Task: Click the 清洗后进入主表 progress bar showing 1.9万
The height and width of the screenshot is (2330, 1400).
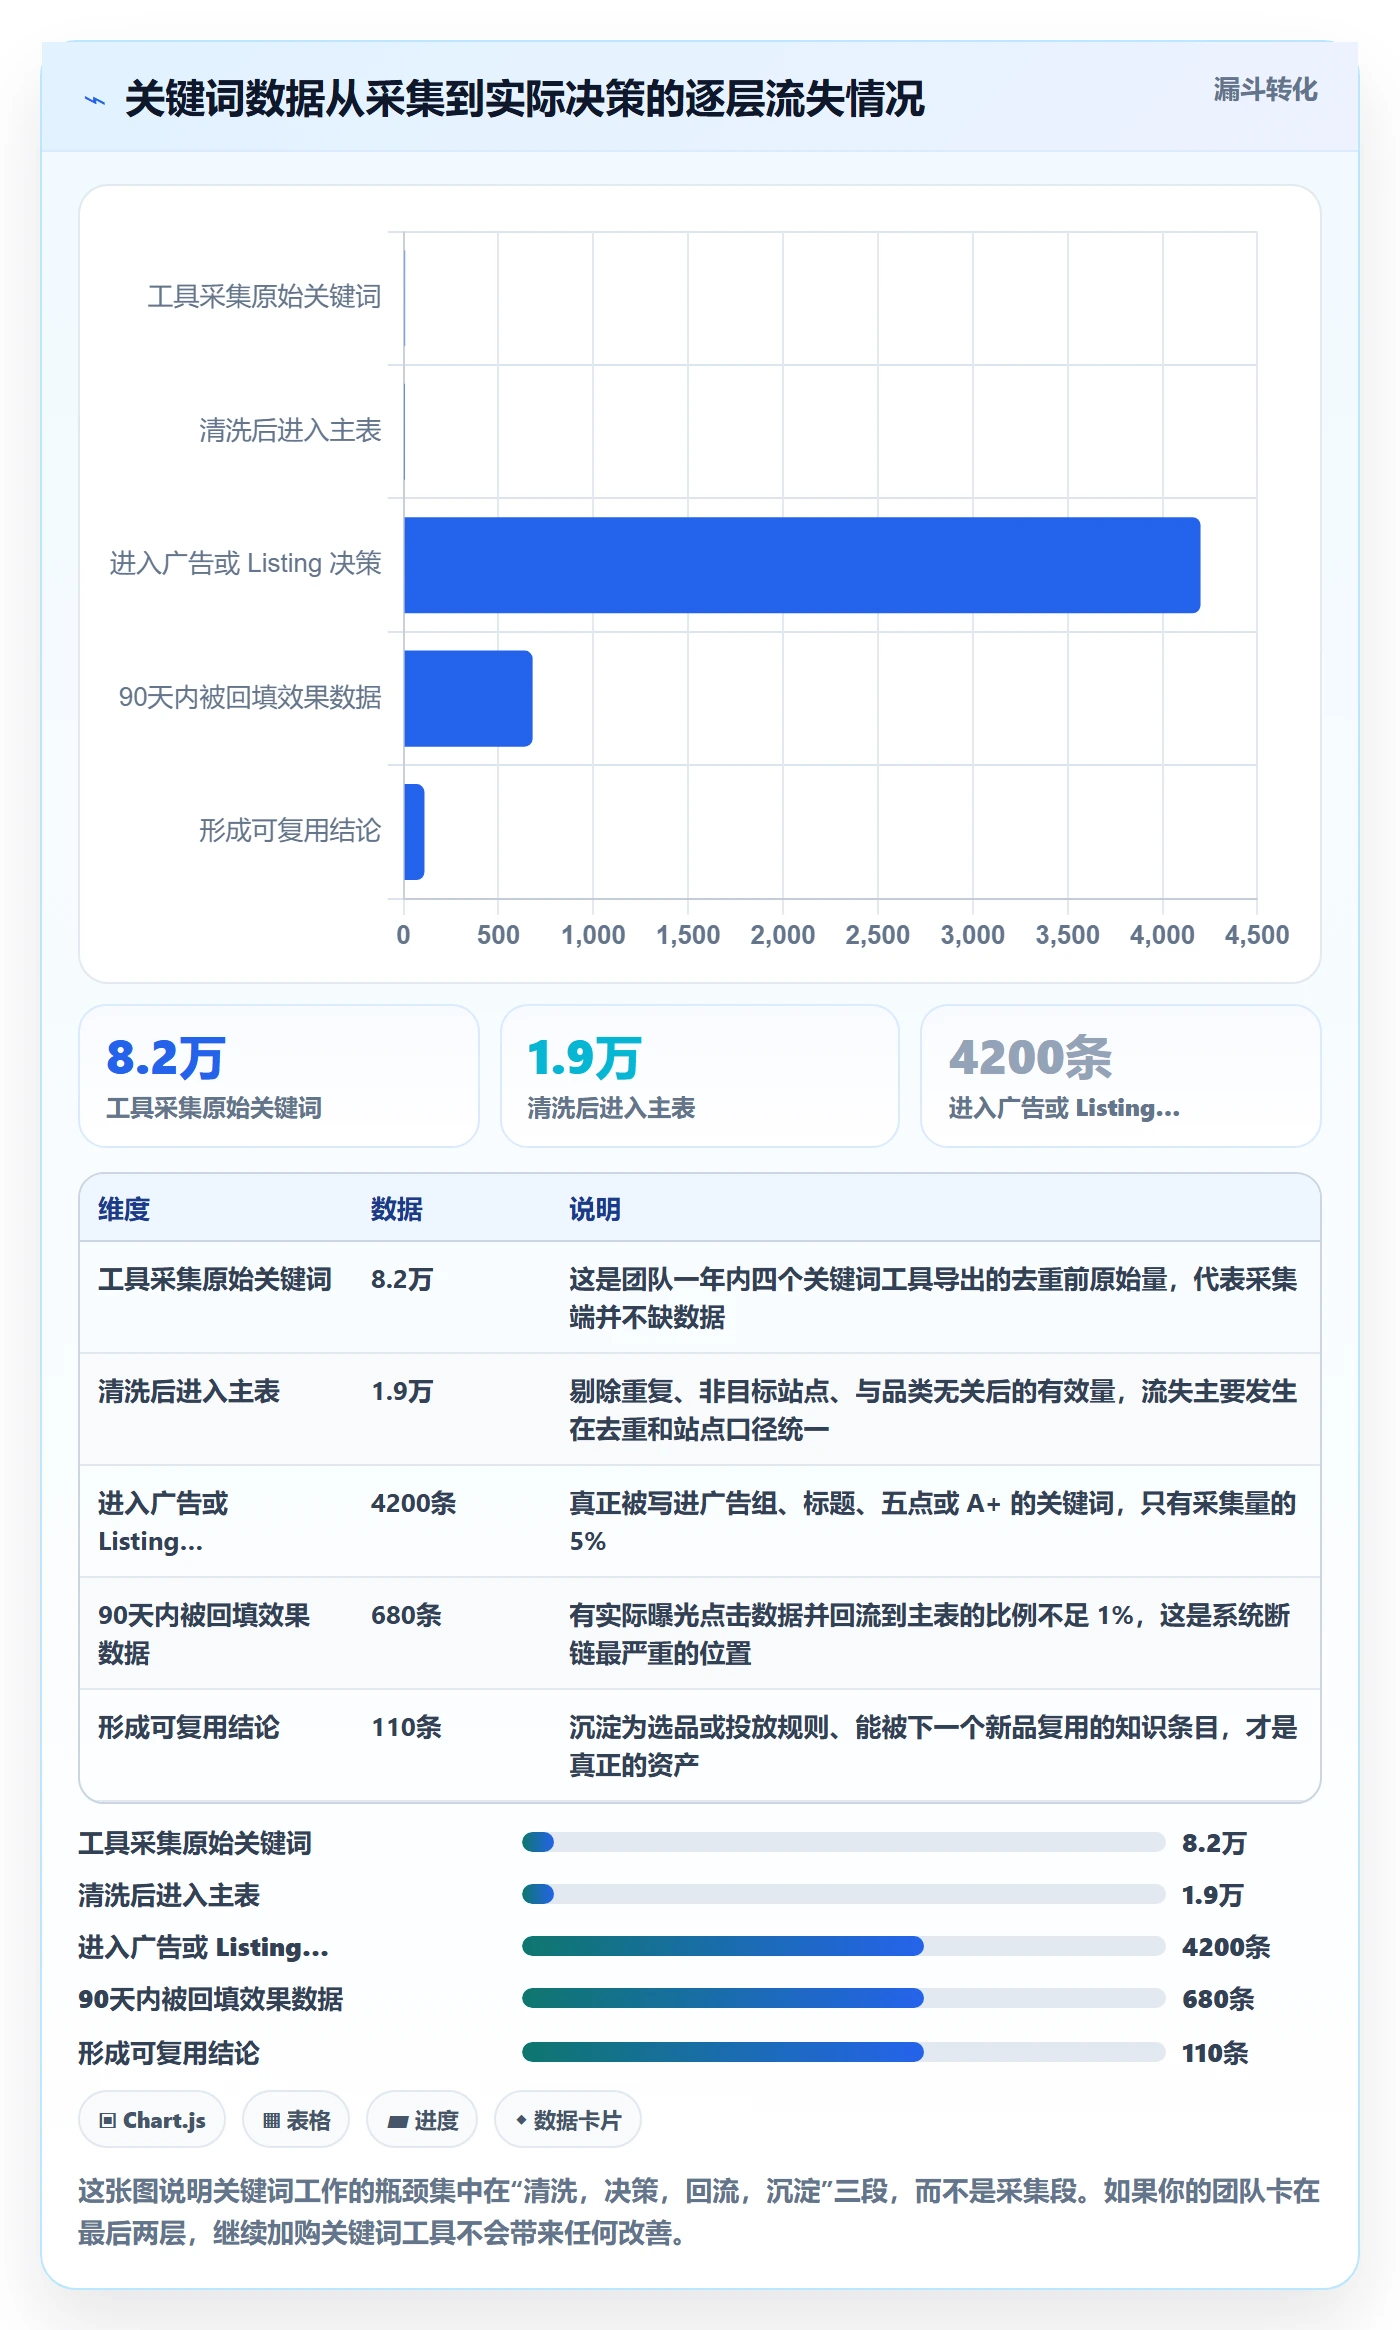Action: [843, 1894]
